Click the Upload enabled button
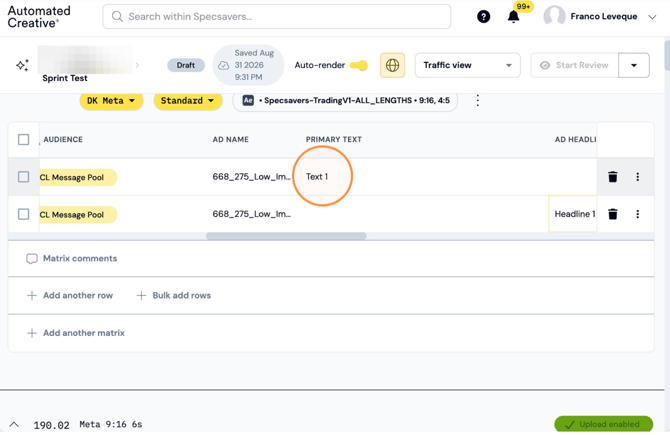Viewport: 670px width, 435px height. 603,424
